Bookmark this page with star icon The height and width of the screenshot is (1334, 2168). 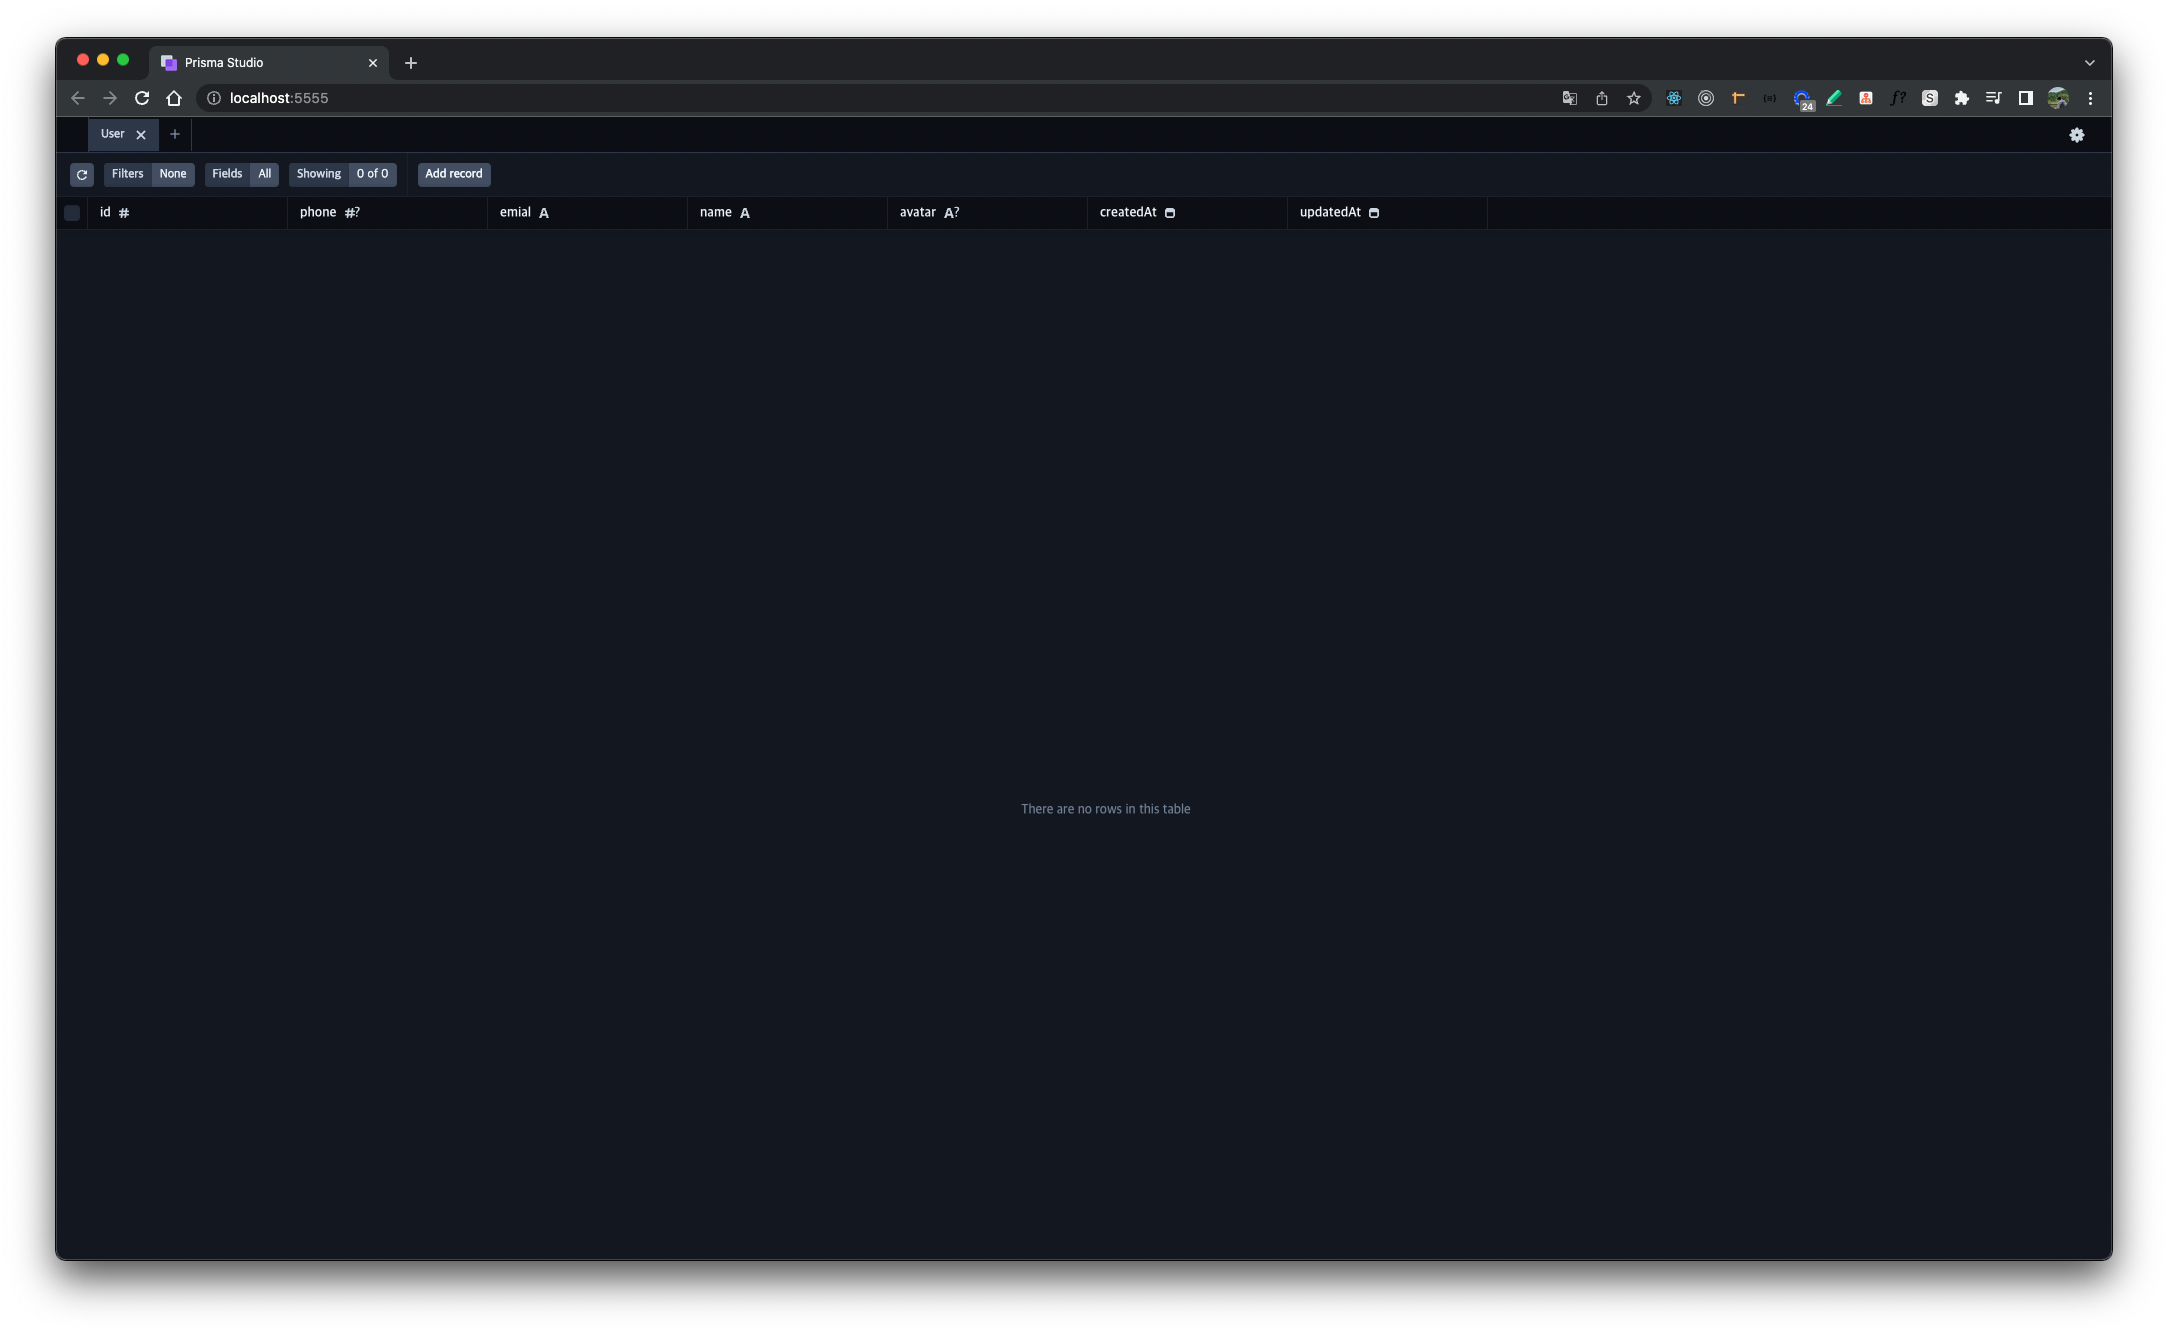(x=1633, y=98)
